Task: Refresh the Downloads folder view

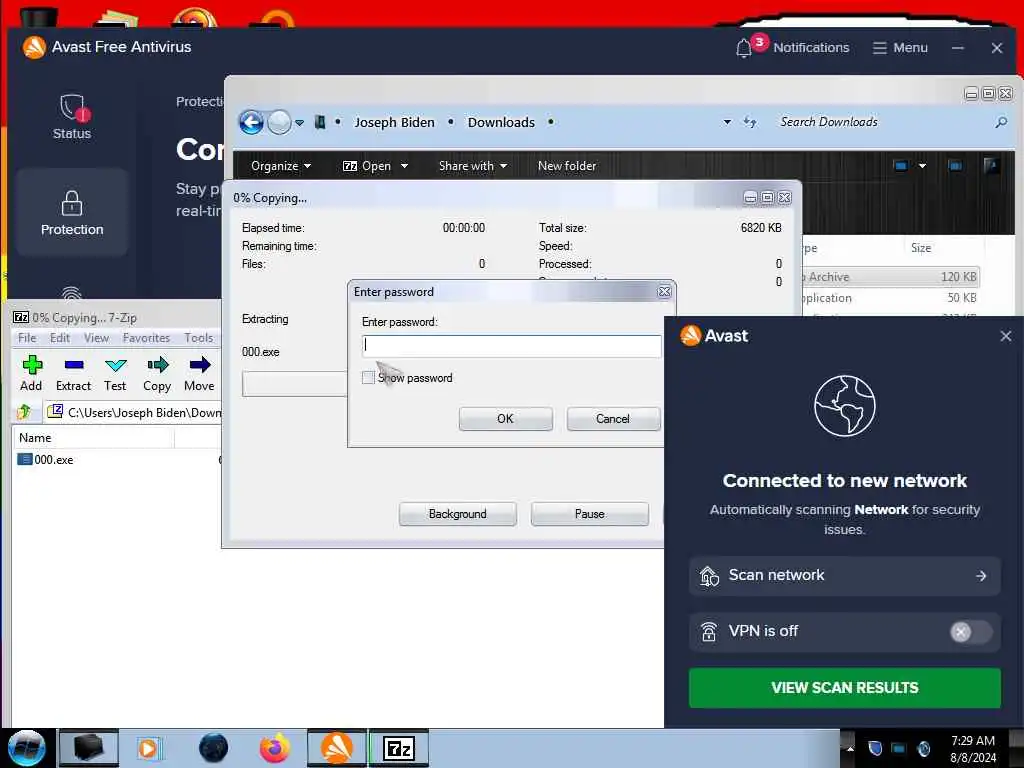Action: click(x=750, y=122)
